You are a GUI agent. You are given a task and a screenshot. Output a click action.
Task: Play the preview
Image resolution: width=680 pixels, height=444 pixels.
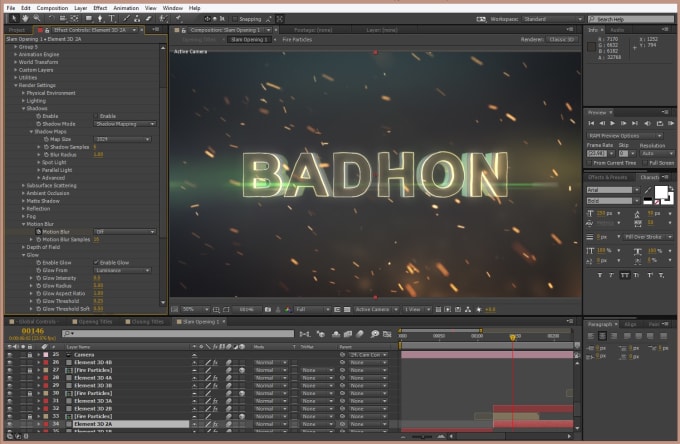click(x=613, y=123)
